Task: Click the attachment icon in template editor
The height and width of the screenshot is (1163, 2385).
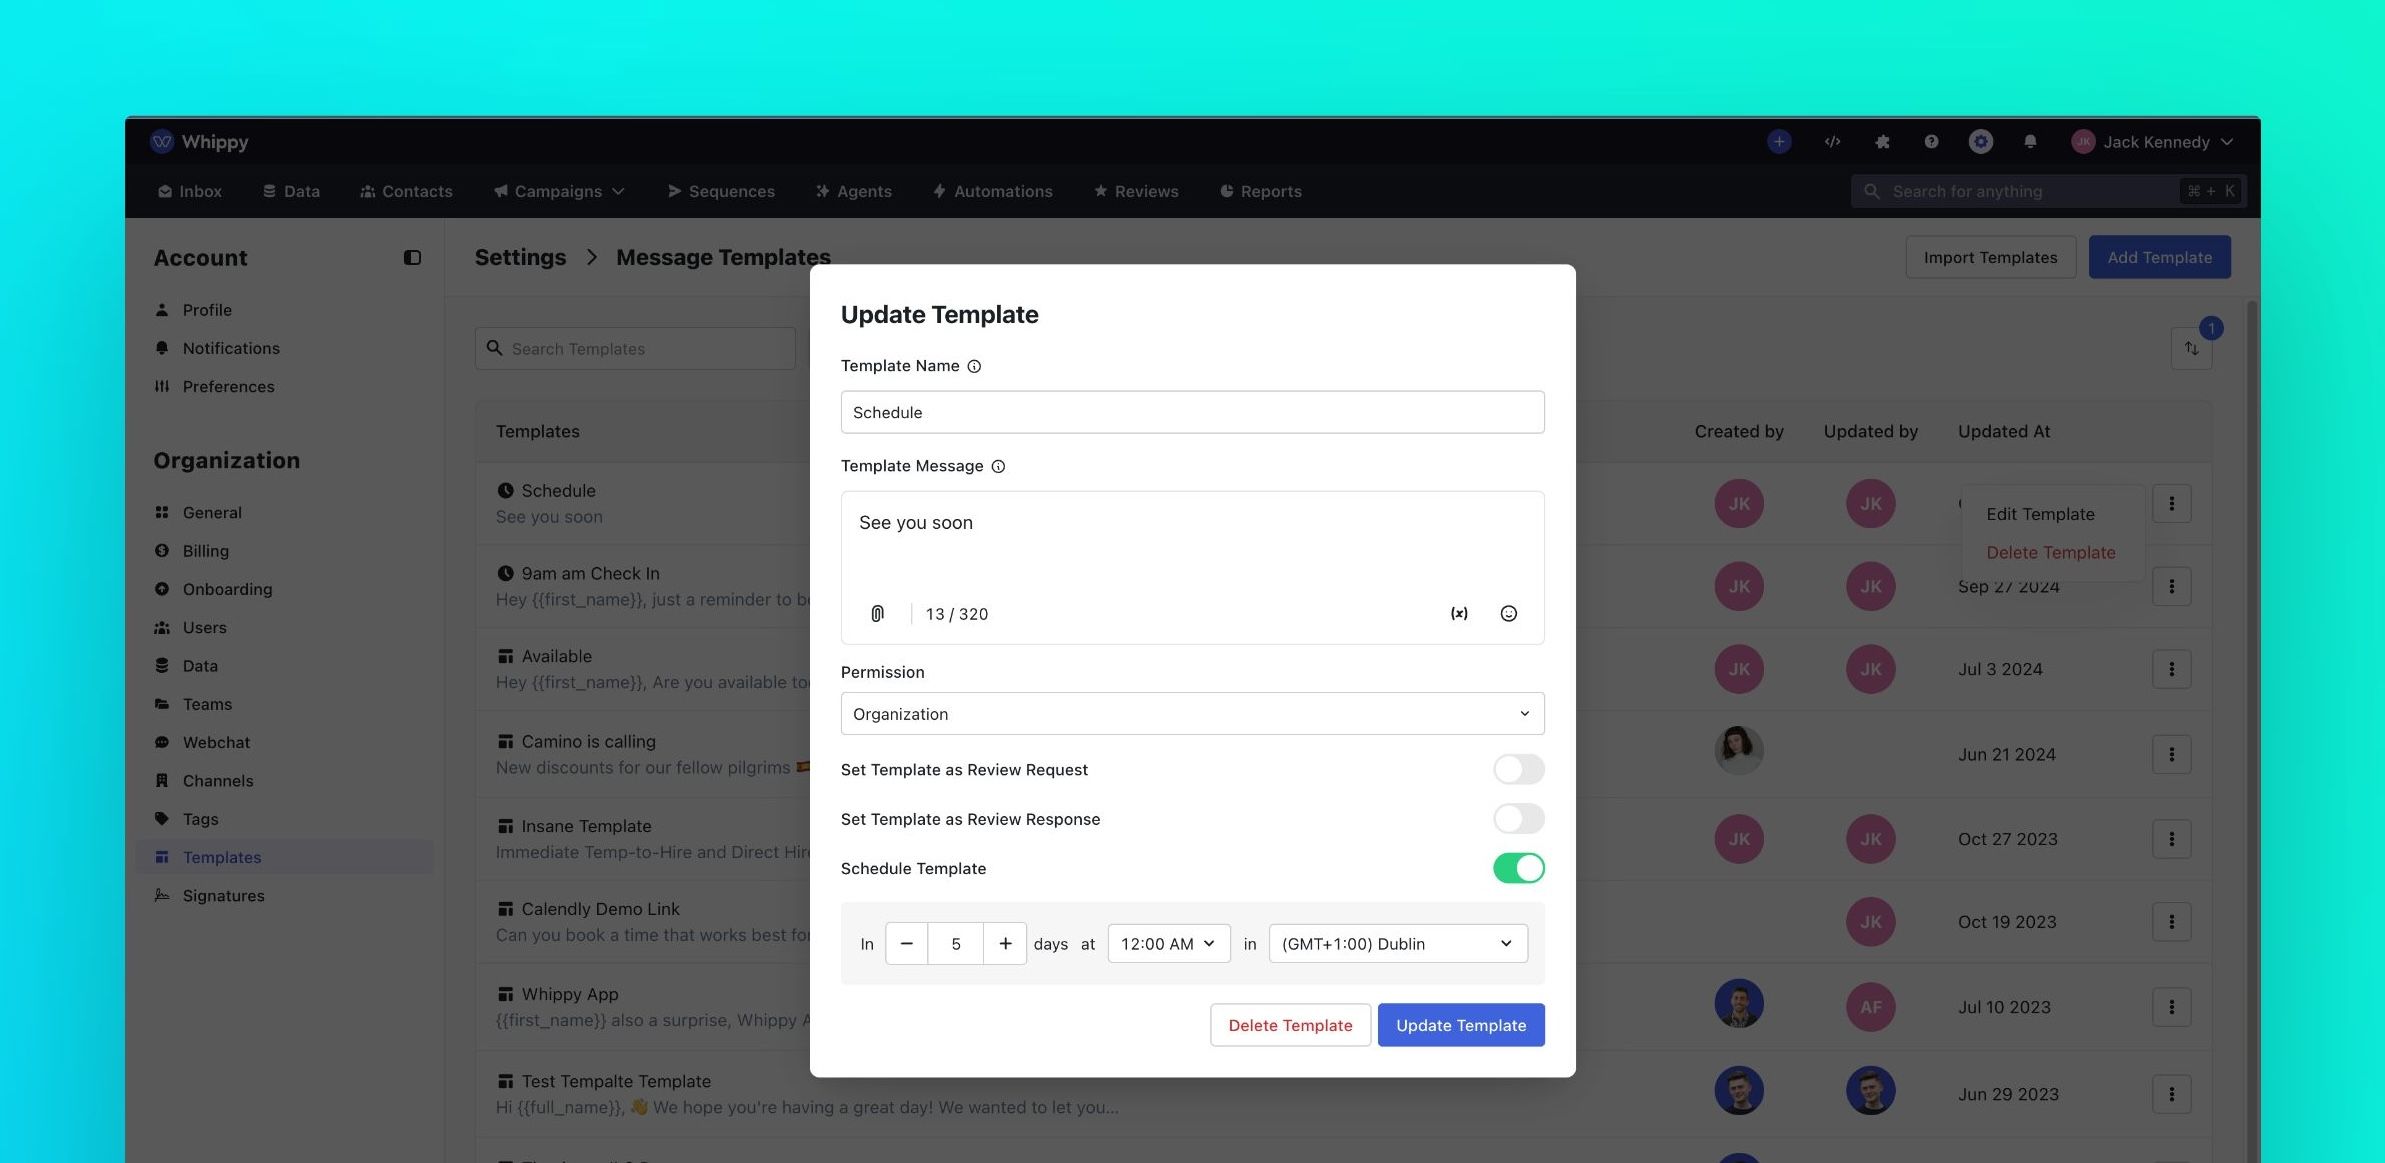Action: pos(876,613)
